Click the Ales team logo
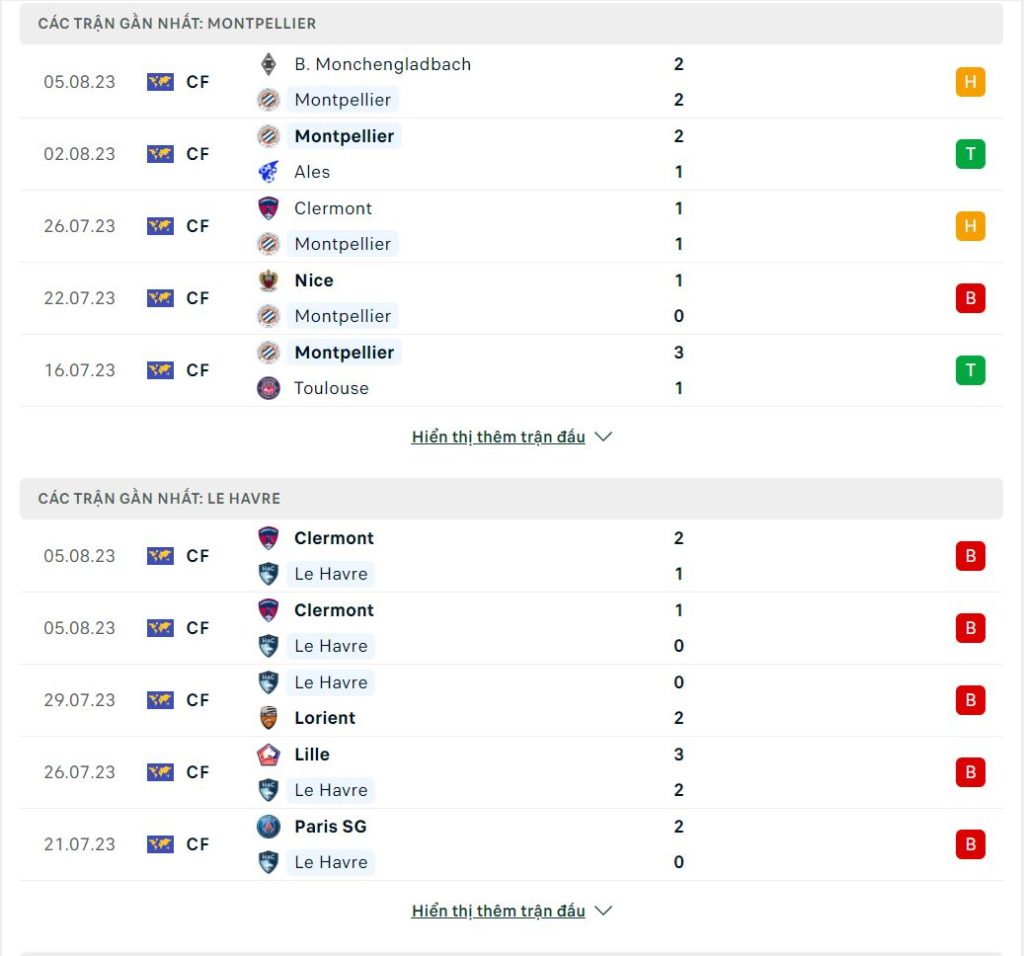 [x=268, y=172]
